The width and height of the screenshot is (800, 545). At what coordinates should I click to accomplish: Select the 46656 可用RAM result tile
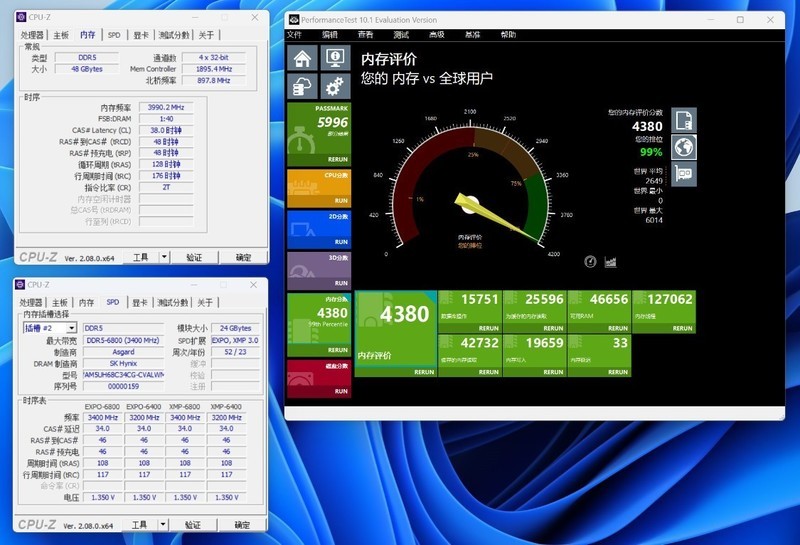[599, 312]
